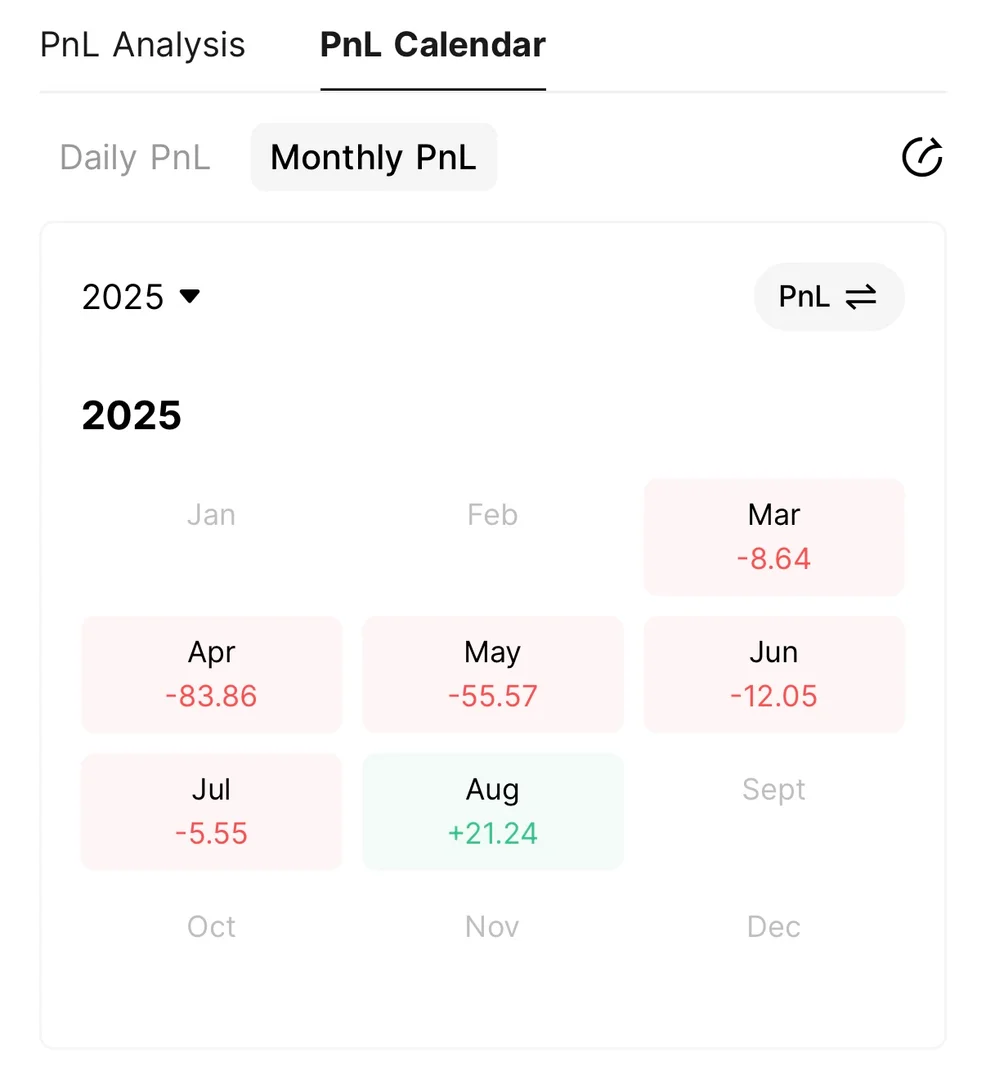This screenshot has width=986, height=1080.
Task: Select the PnL Calendar tab
Action: tap(432, 45)
